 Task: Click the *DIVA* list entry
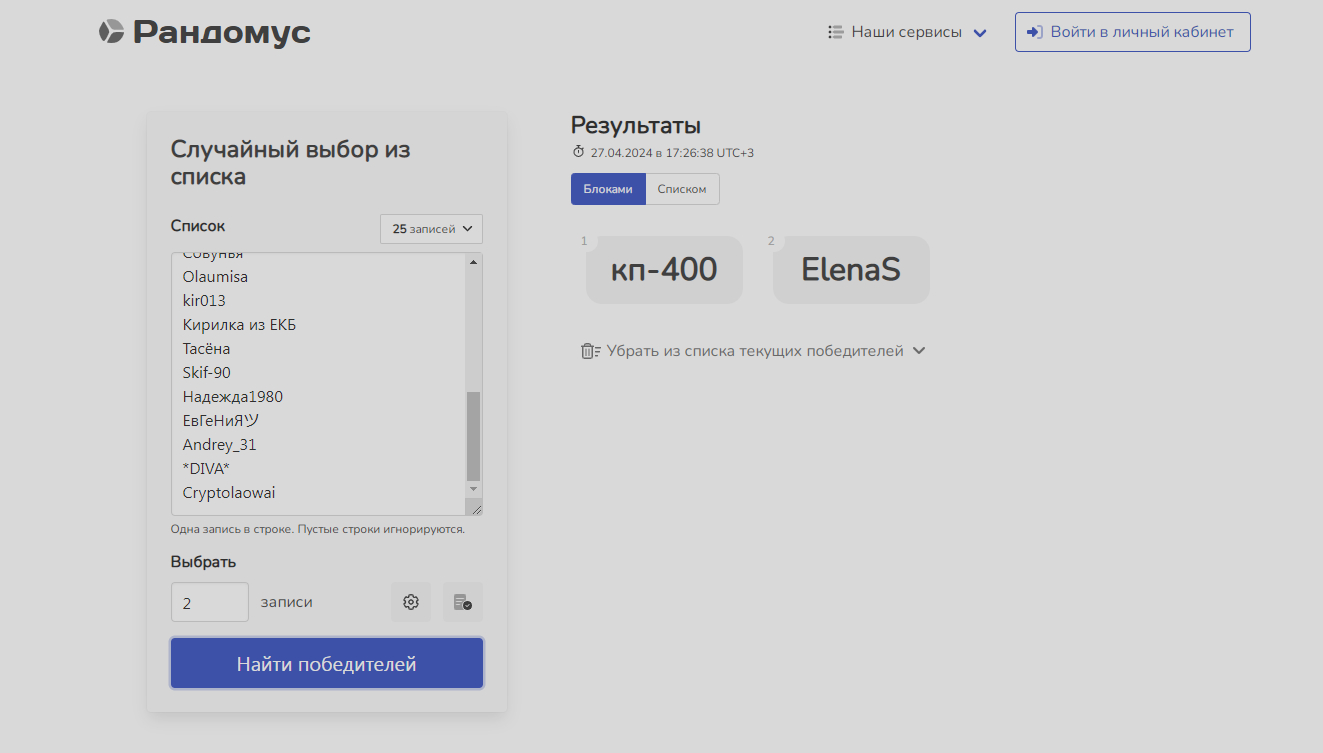[x=205, y=468]
